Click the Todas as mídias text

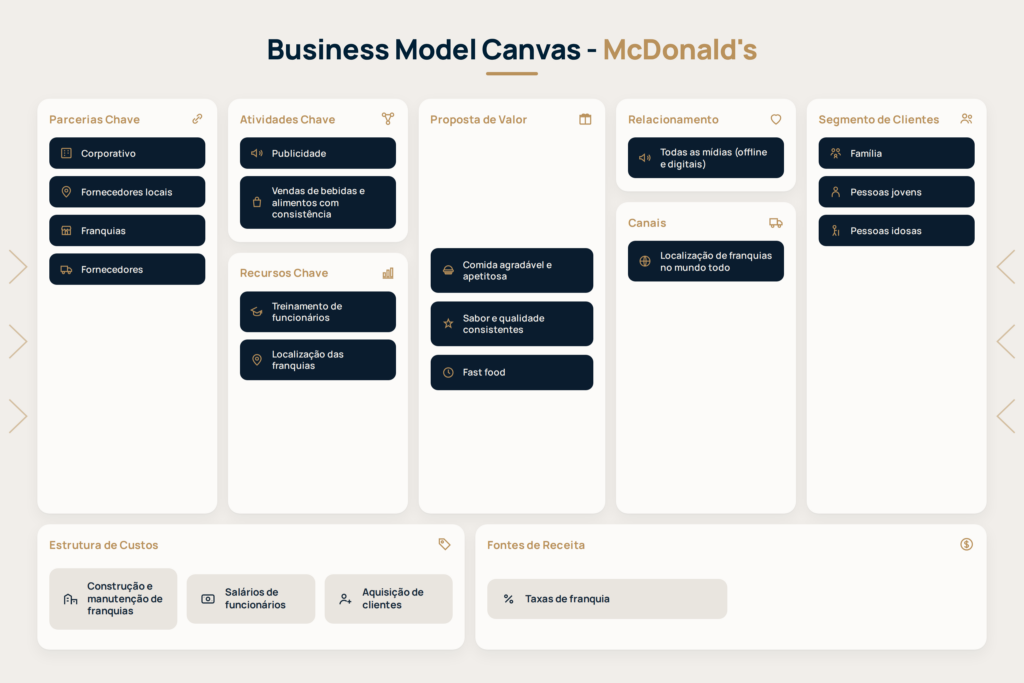click(x=714, y=158)
